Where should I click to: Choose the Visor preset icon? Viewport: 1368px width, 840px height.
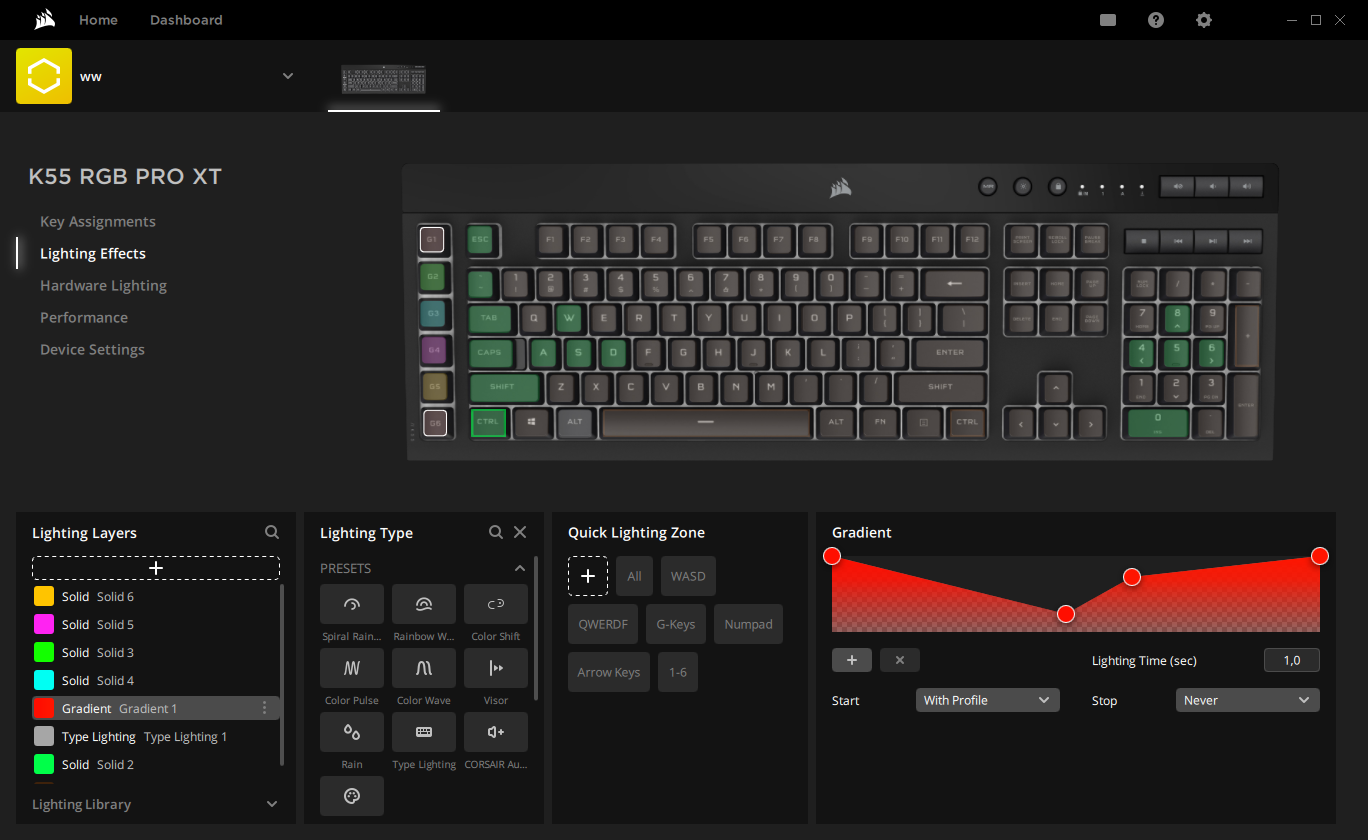[496, 668]
